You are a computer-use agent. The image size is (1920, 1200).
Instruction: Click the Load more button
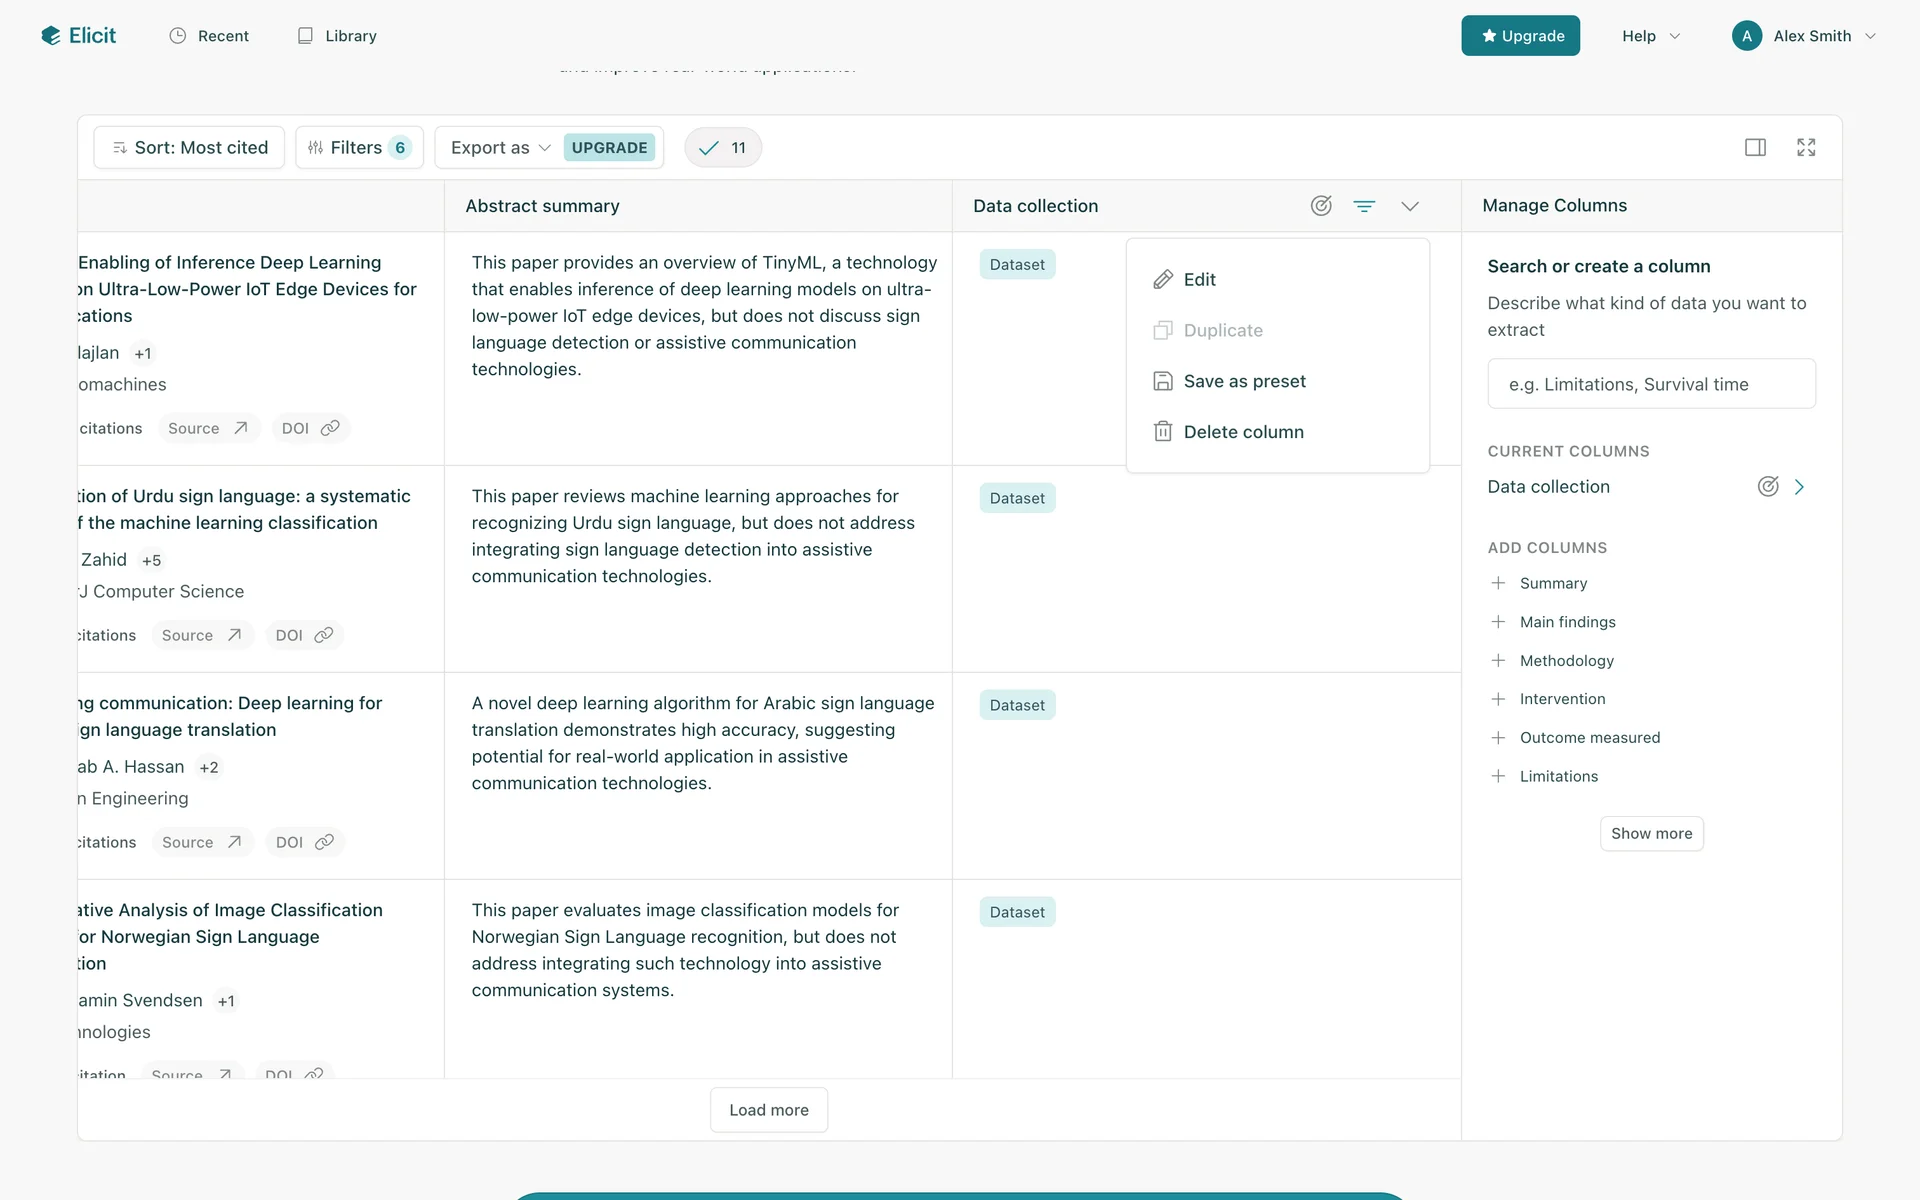(x=768, y=1110)
